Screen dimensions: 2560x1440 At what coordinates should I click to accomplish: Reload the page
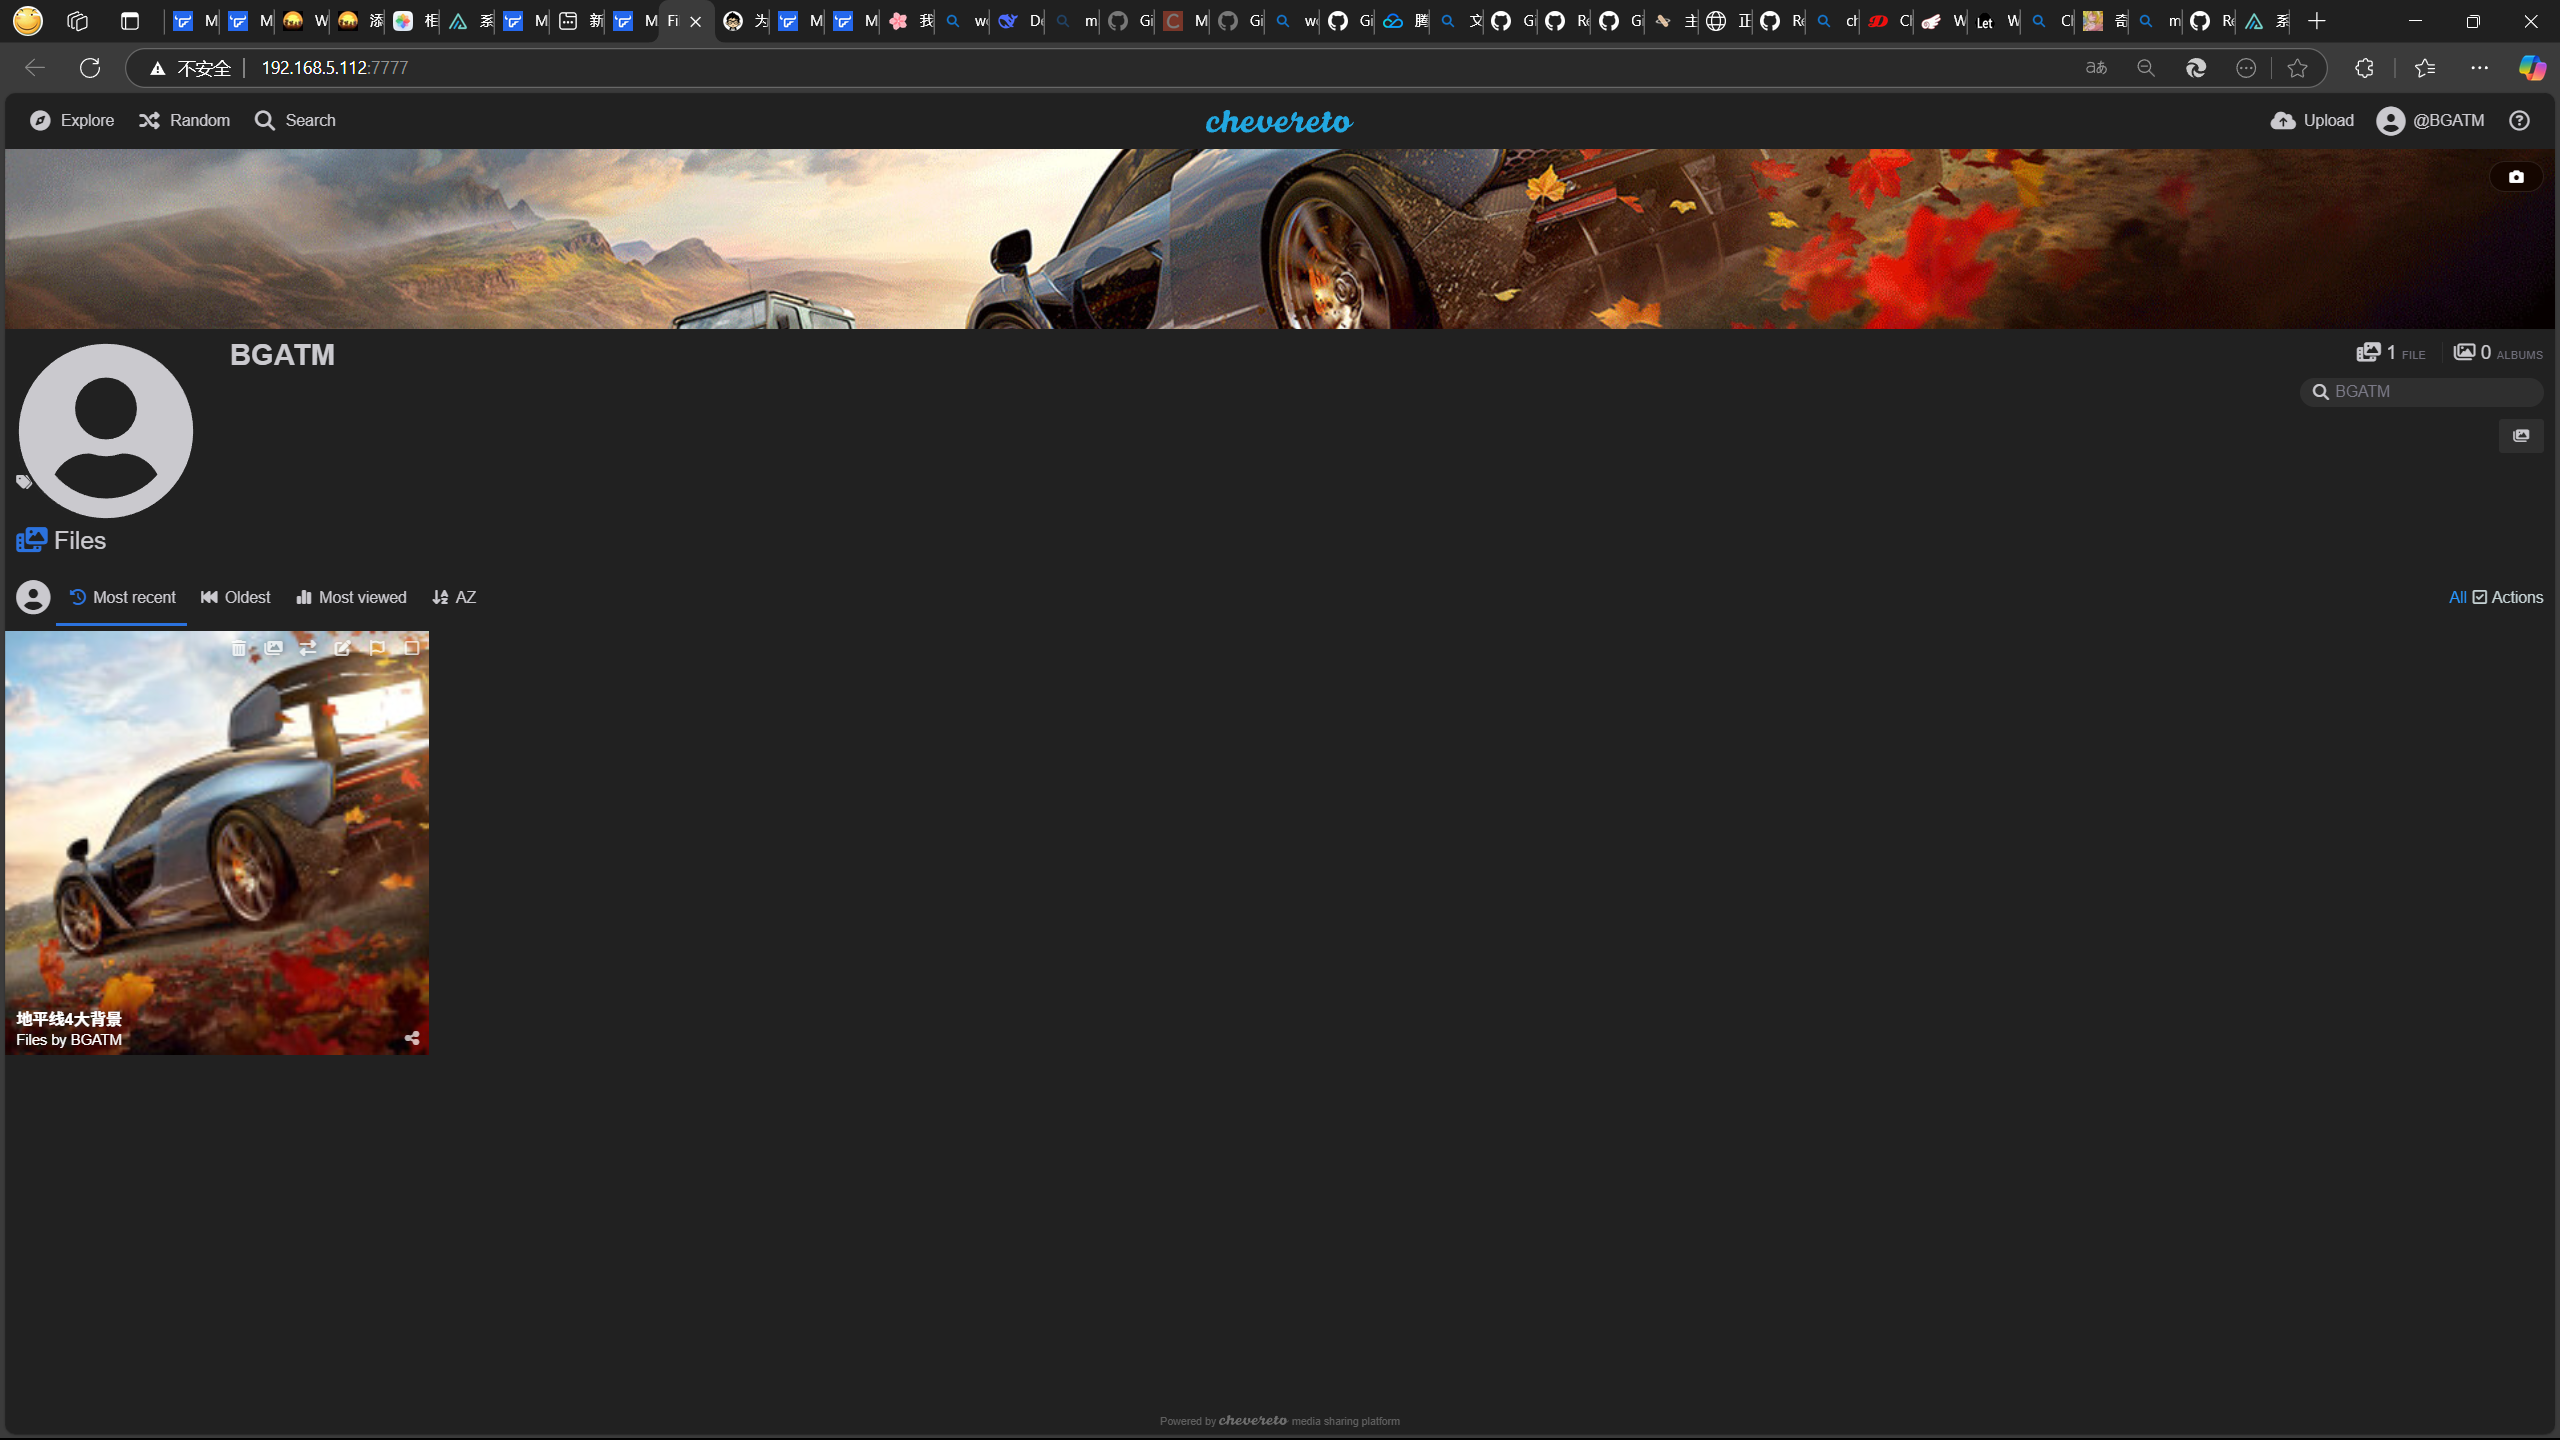click(x=90, y=68)
